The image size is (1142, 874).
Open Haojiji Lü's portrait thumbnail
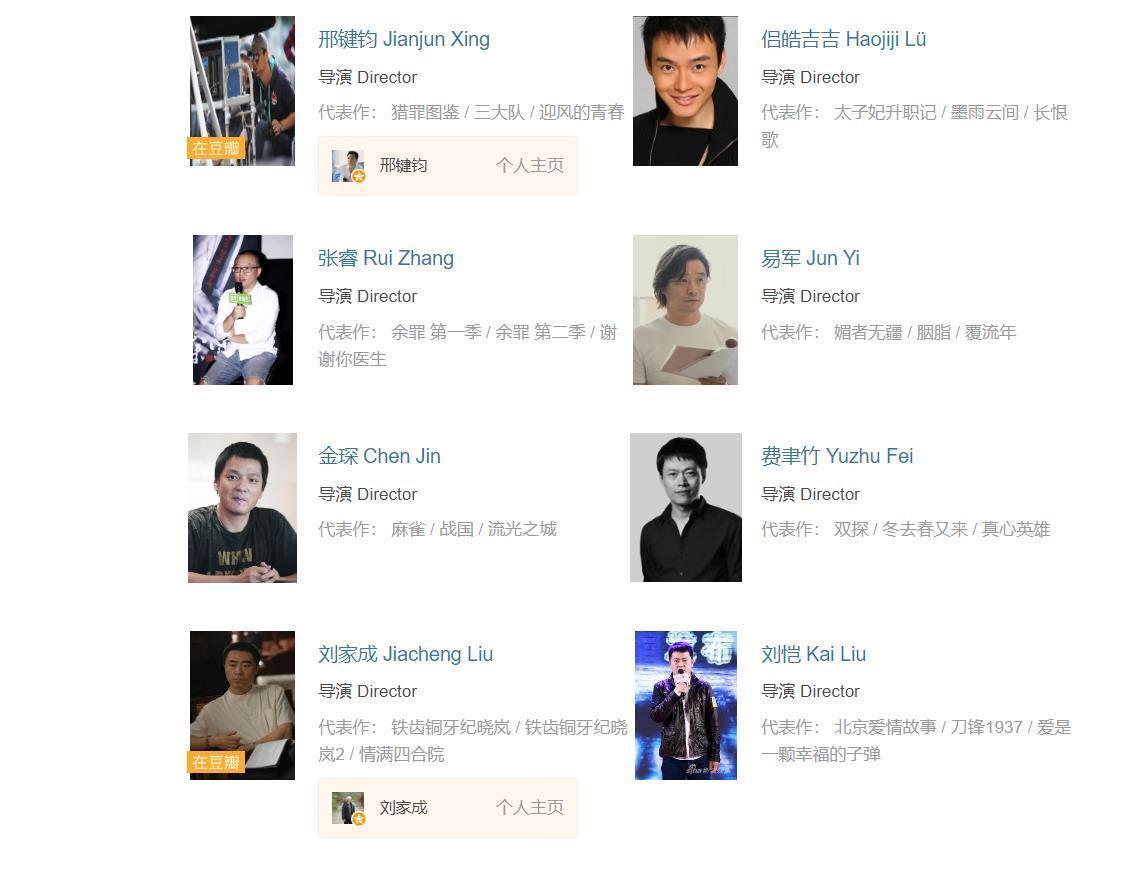(685, 91)
